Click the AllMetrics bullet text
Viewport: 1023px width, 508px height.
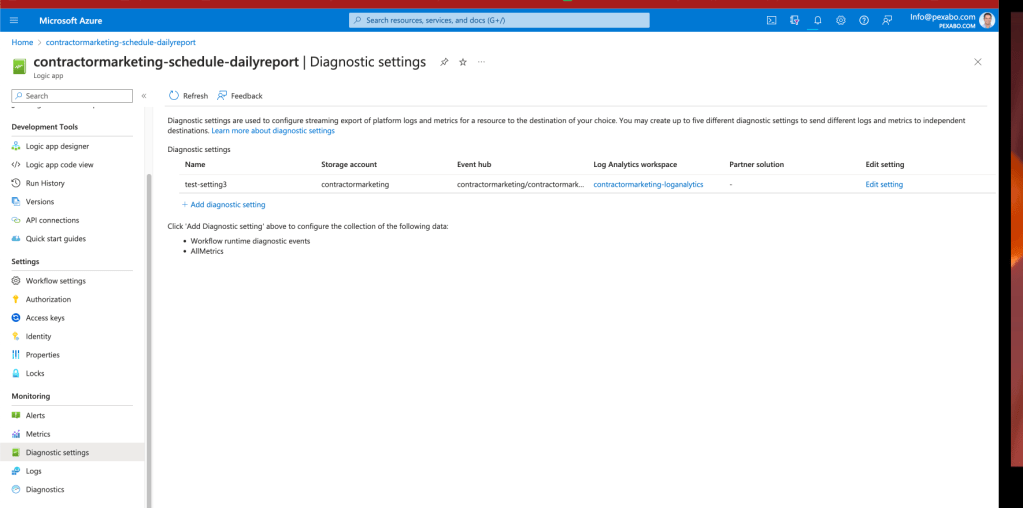coord(207,251)
